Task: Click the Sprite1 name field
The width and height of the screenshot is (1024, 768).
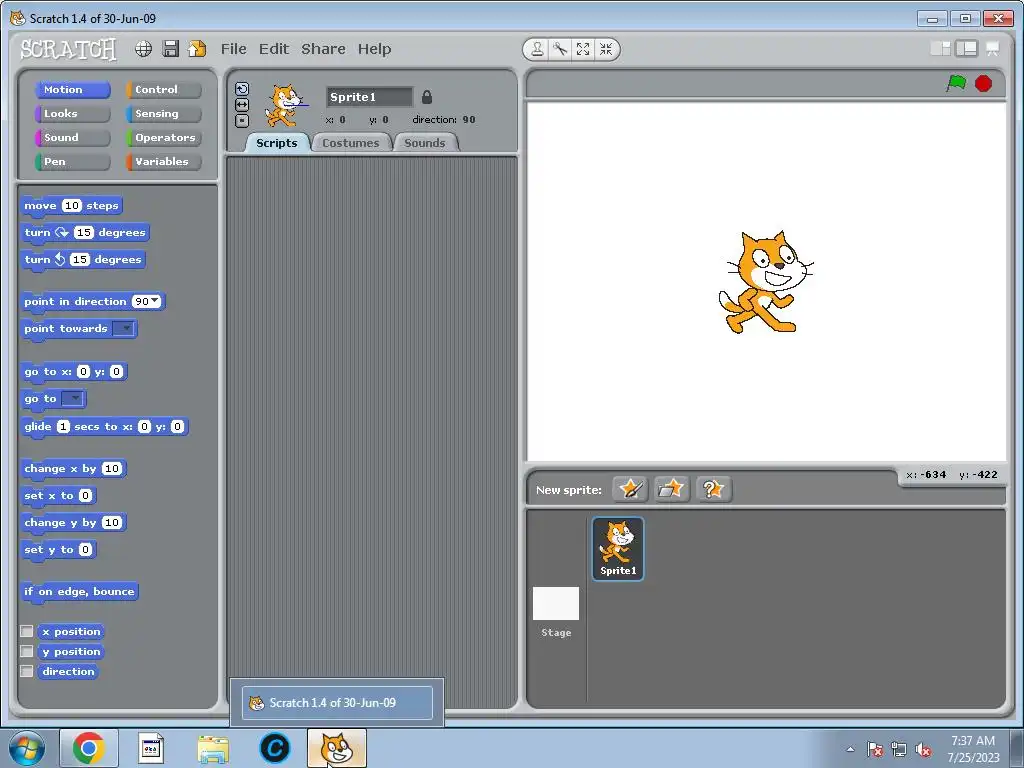Action: 369,97
